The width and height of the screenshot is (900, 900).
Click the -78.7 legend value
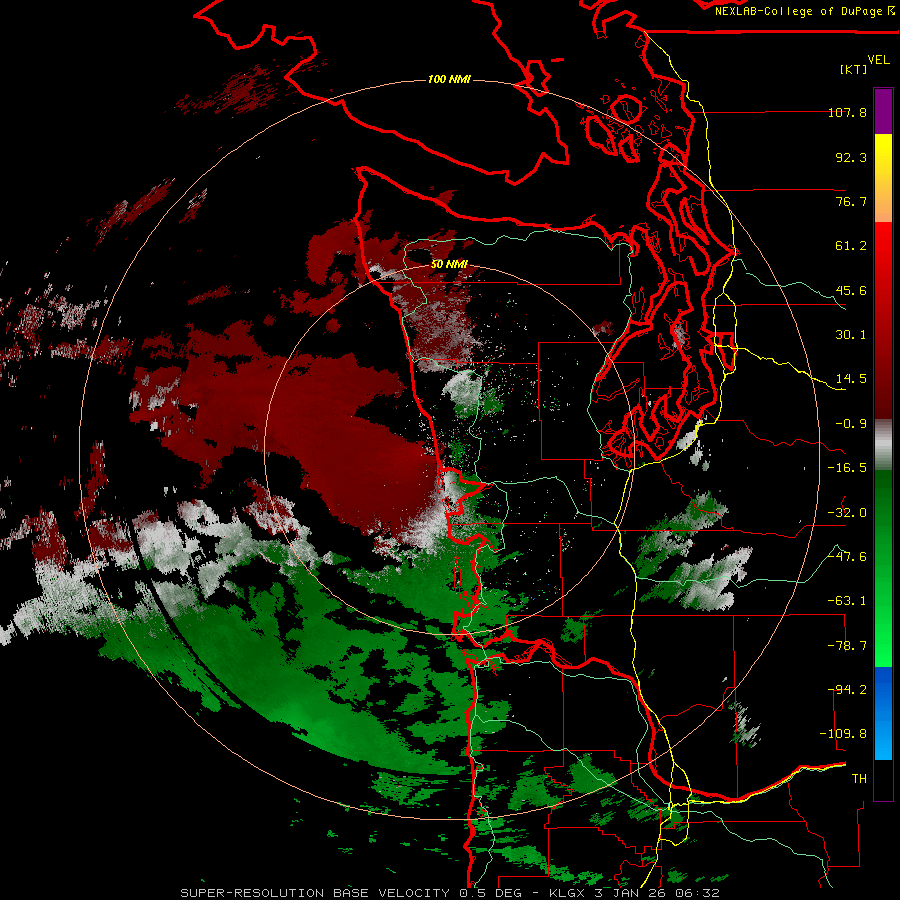click(x=847, y=646)
